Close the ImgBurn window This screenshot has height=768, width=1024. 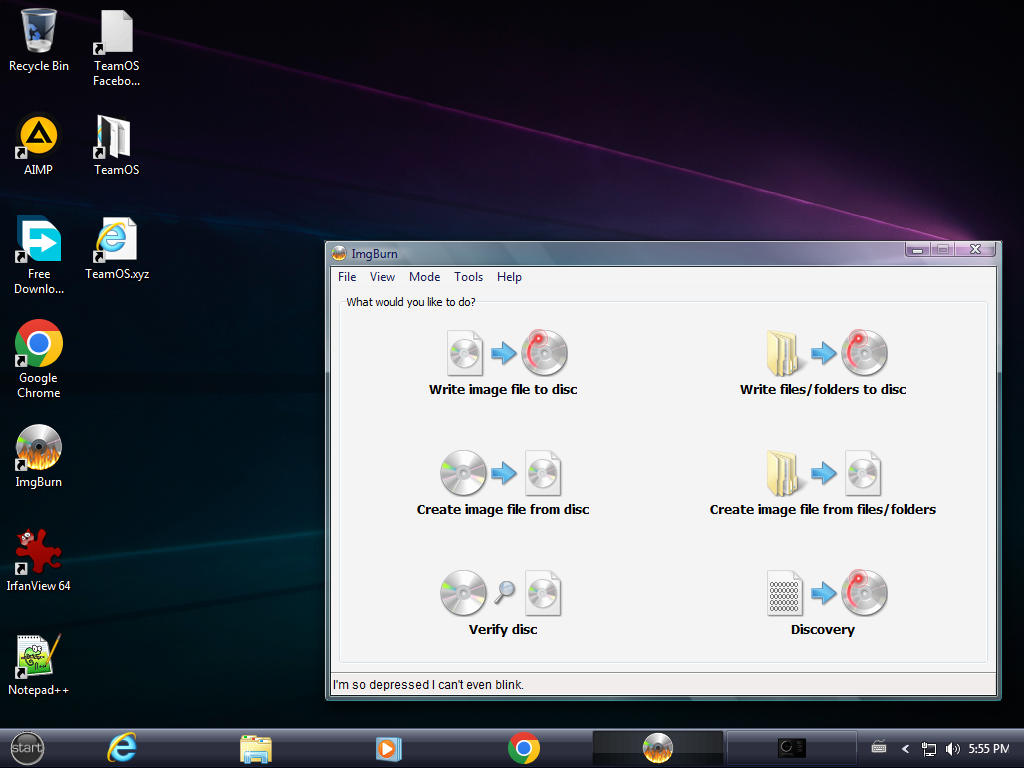tap(976, 249)
